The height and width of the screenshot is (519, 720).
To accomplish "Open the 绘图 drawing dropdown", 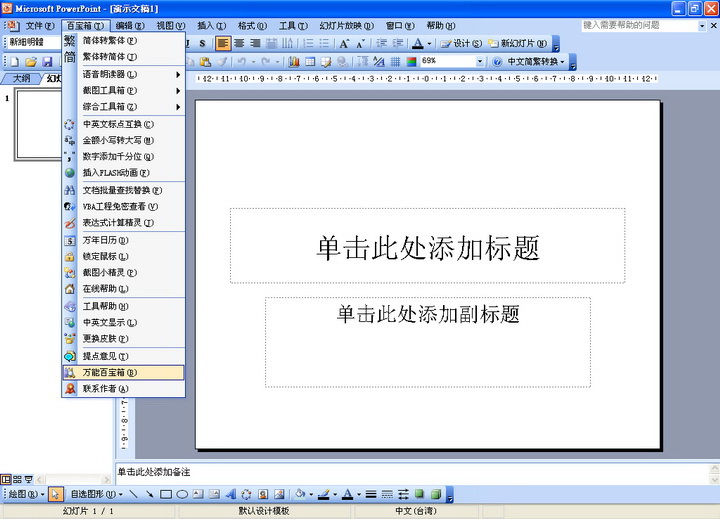I will click(27, 495).
